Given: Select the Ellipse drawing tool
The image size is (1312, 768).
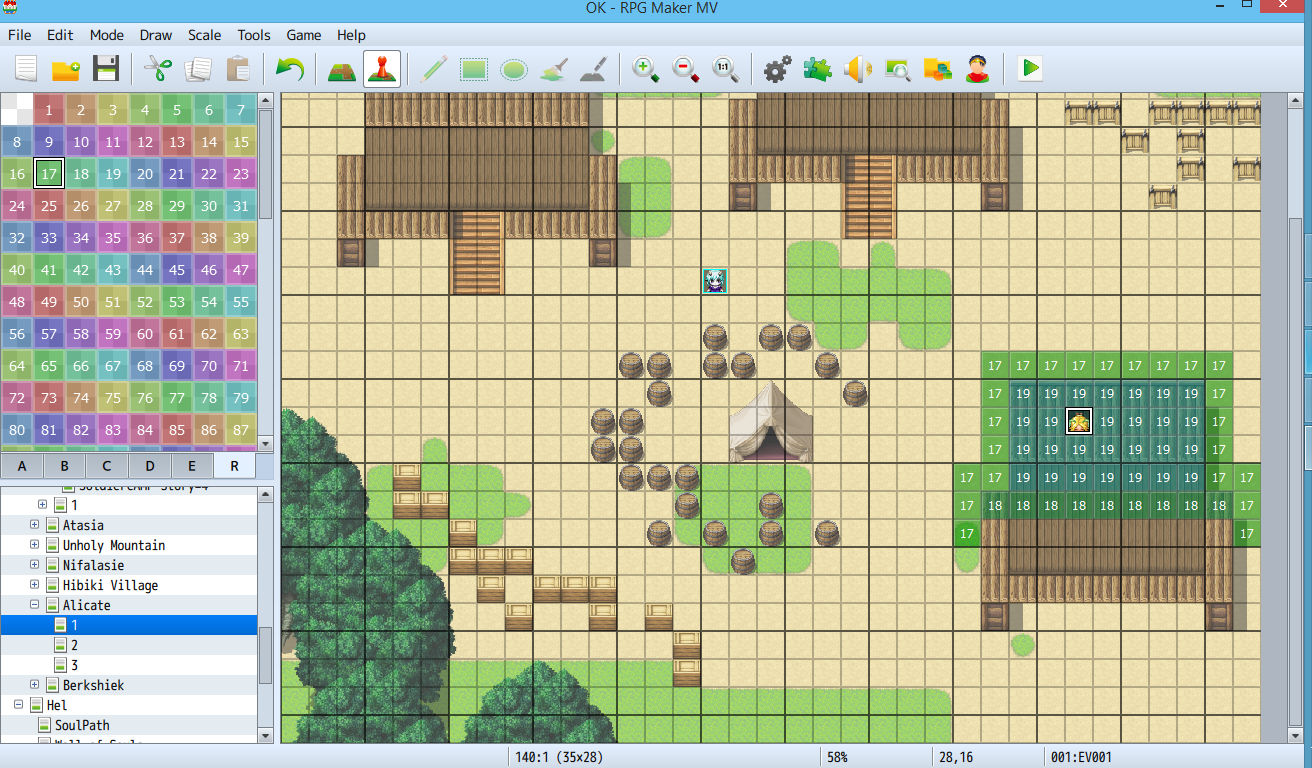Looking at the screenshot, I should click(514, 69).
